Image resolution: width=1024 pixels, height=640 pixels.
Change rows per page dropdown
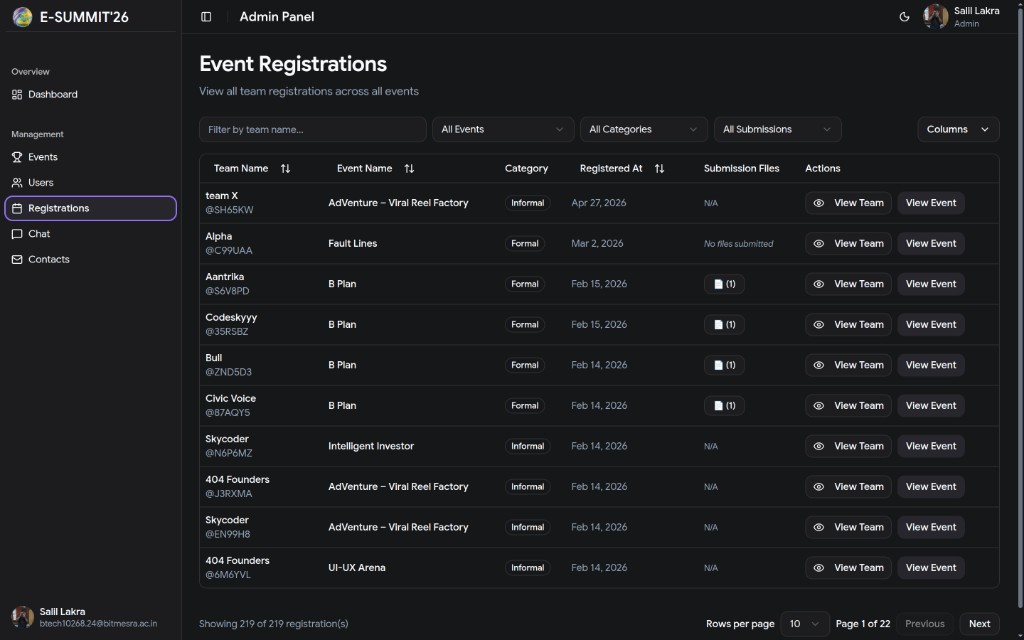click(805, 624)
